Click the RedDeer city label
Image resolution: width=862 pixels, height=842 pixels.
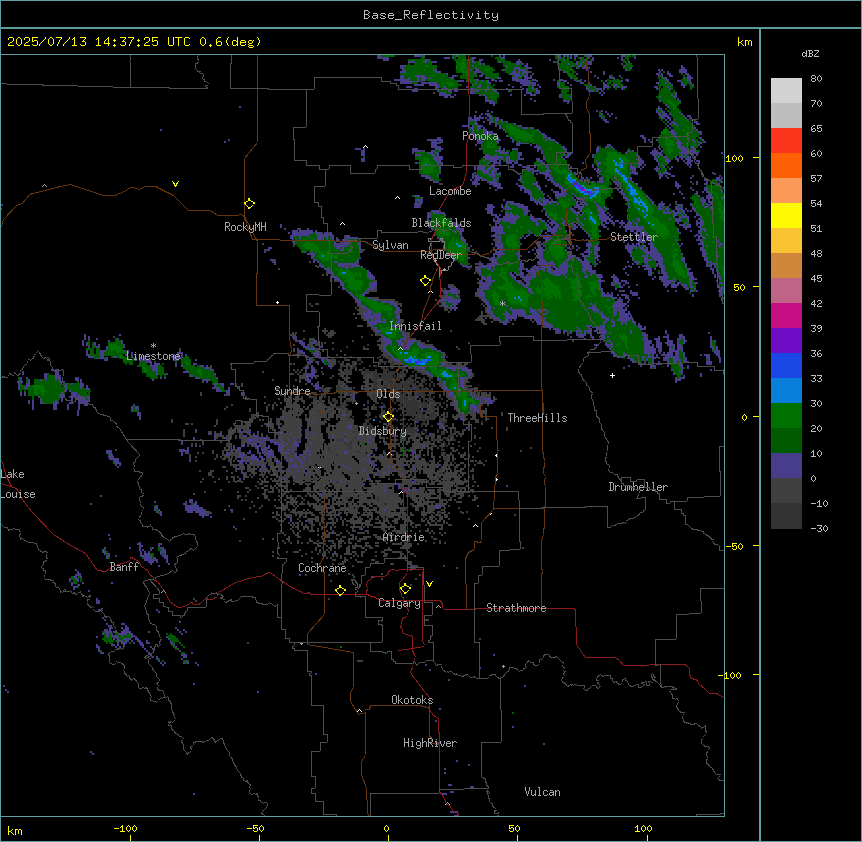[441, 255]
